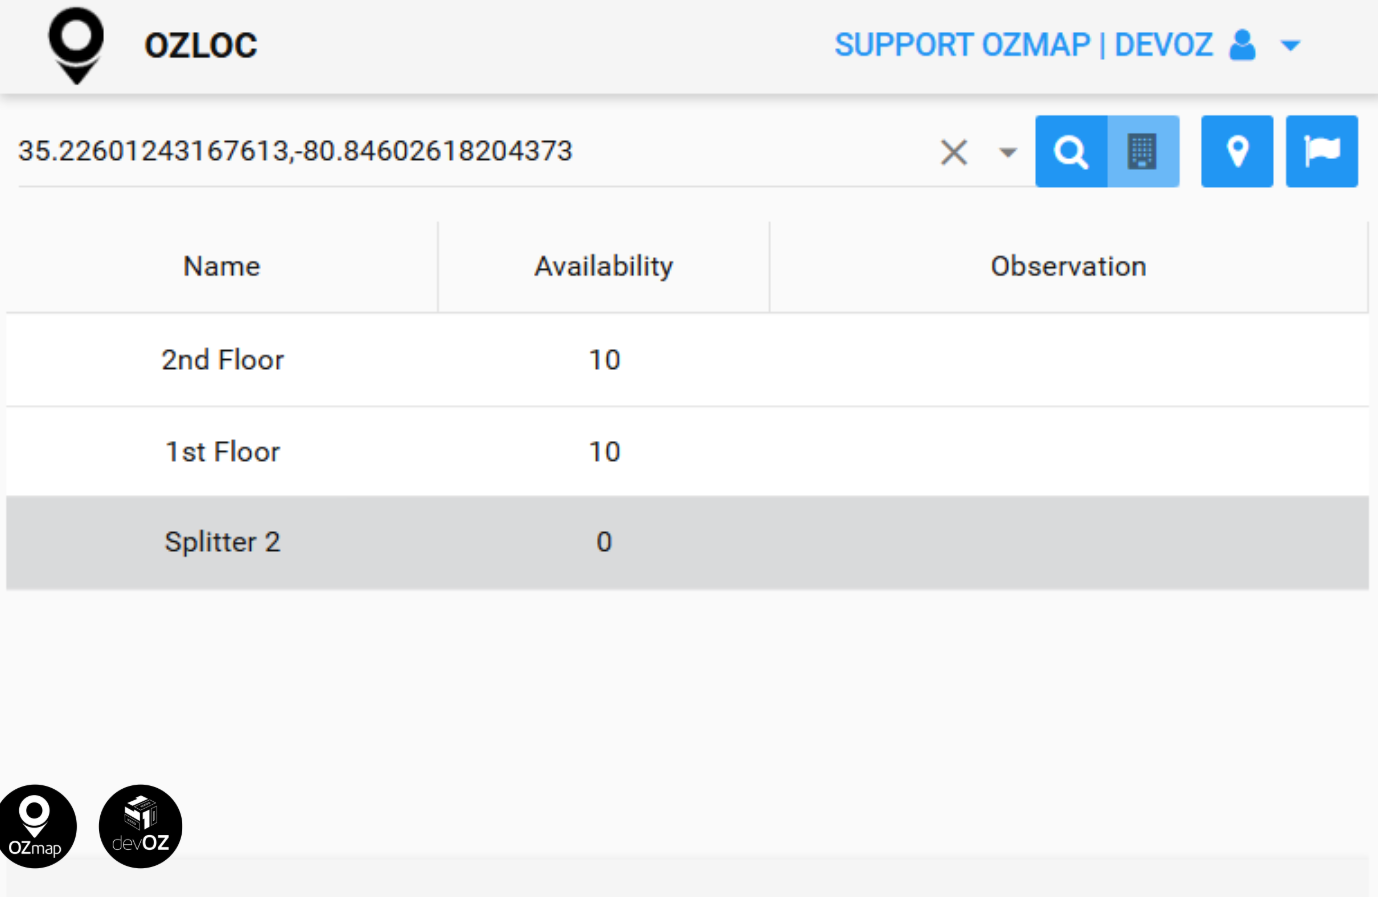
Task: Click the flag report button
Action: click(1322, 152)
